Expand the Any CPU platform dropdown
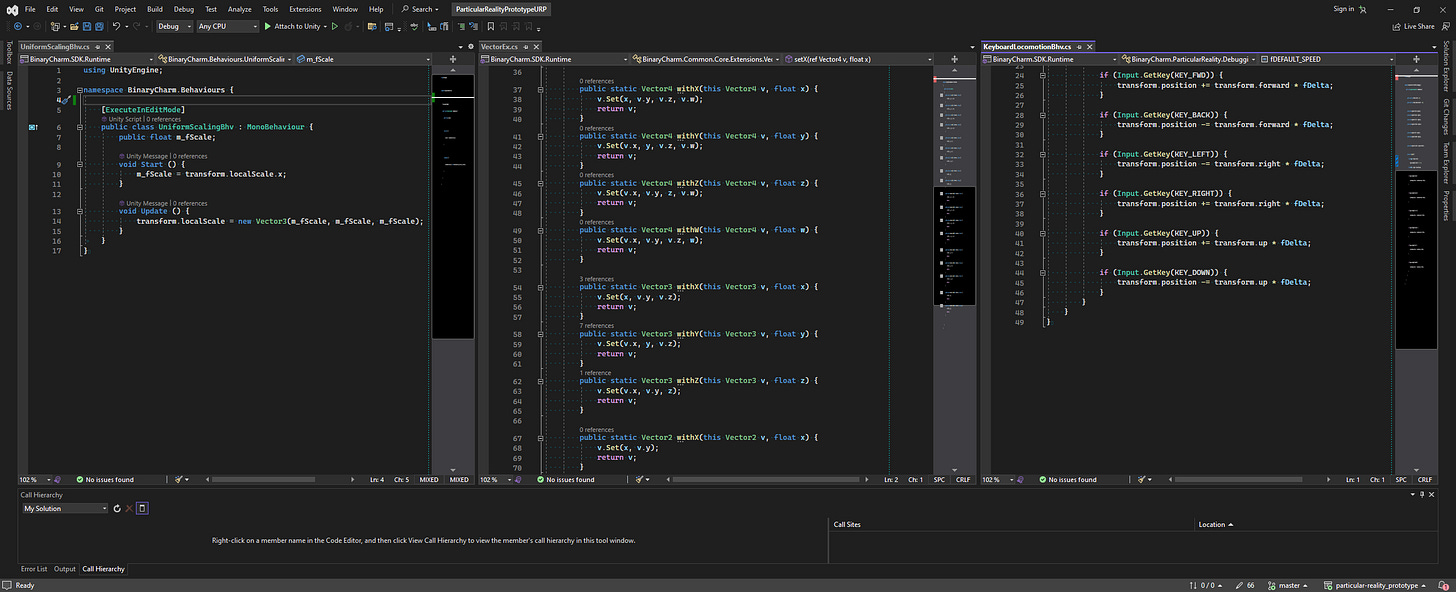Screen dimensions: 1456x592 [227, 26]
